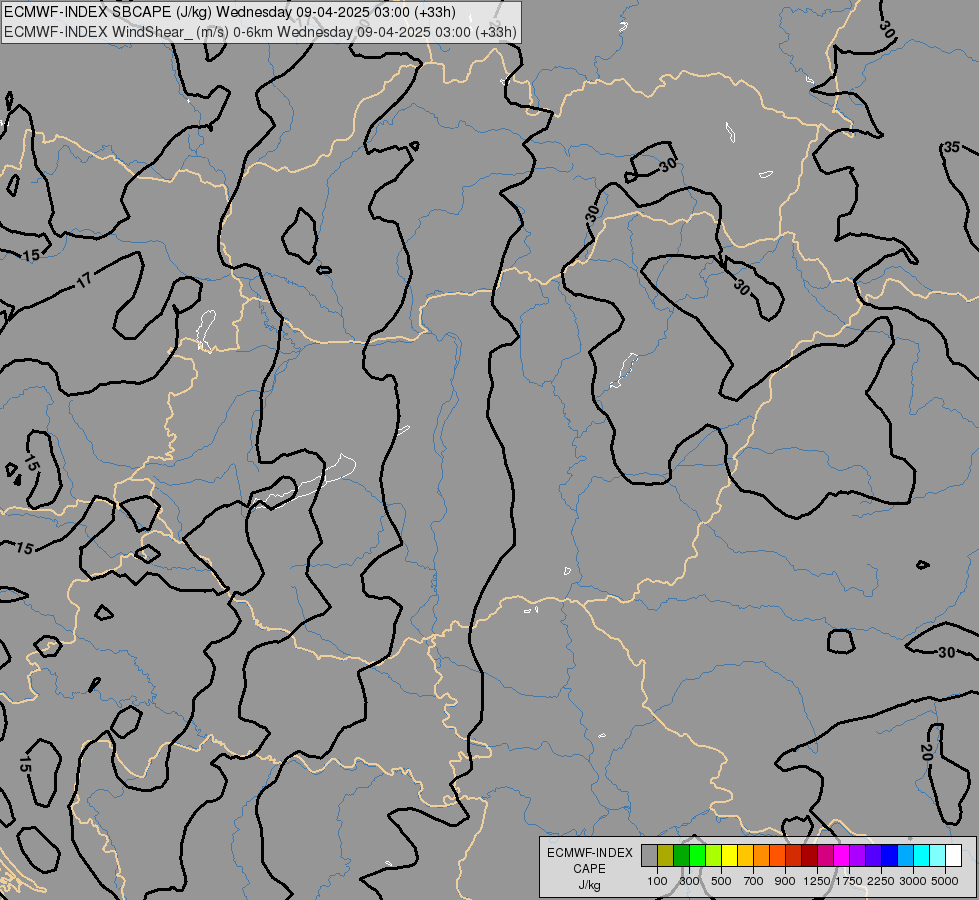979x900 pixels.
Task: Click the legend value 2250
Action: click(881, 881)
